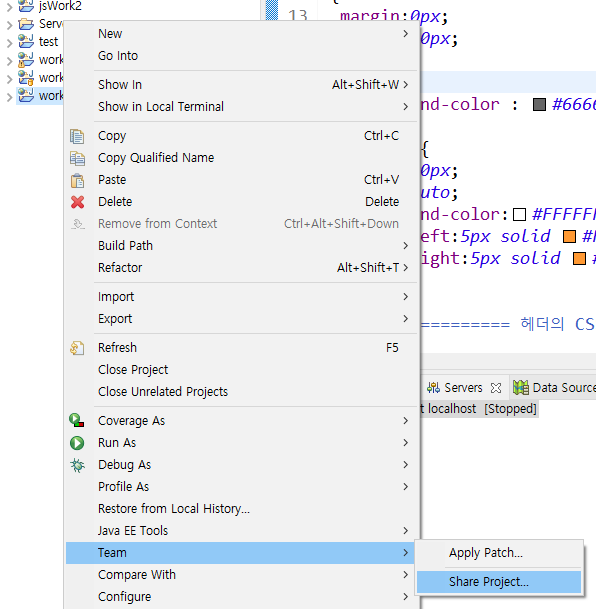Switch to the Servers tab
Image resolution: width=596 pixels, height=609 pixels.
(x=464, y=388)
